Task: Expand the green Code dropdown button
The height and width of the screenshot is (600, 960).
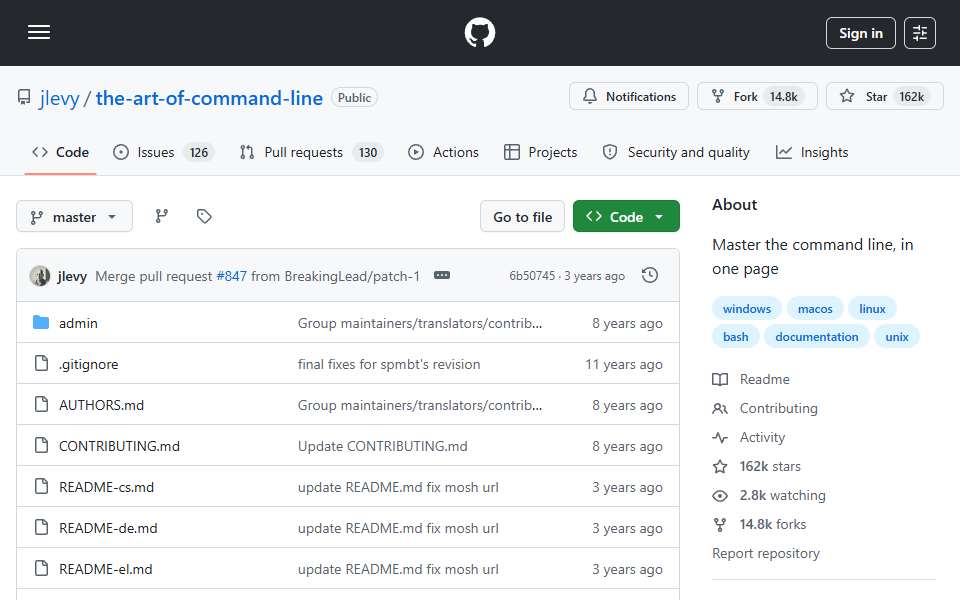Action: [626, 217]
